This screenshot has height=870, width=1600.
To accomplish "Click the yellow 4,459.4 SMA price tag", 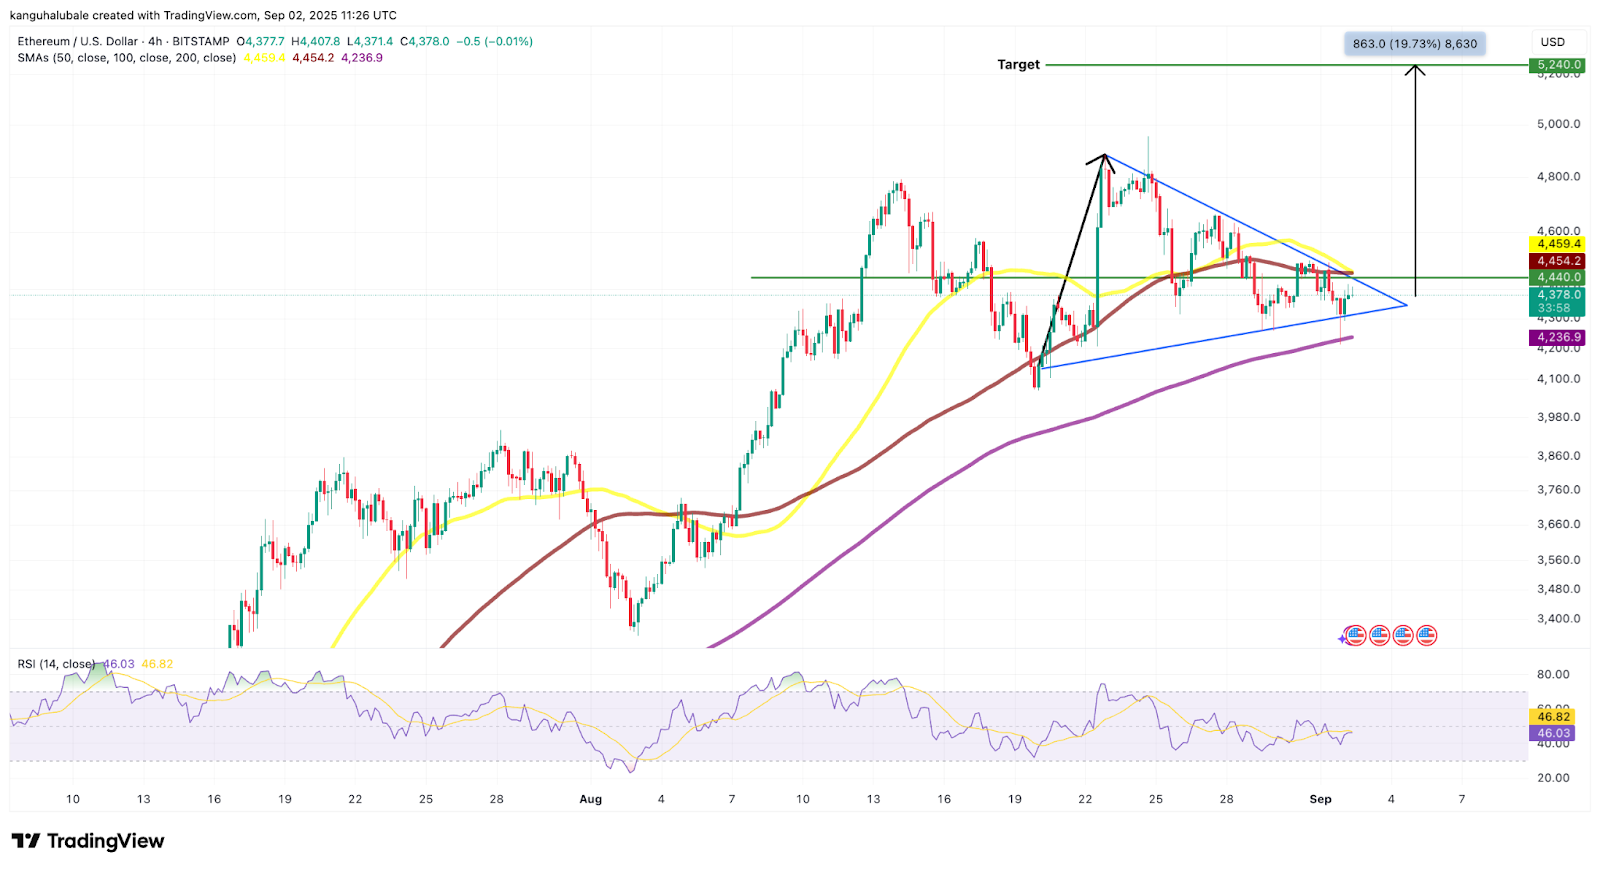I will click(x=1558, y=244).
